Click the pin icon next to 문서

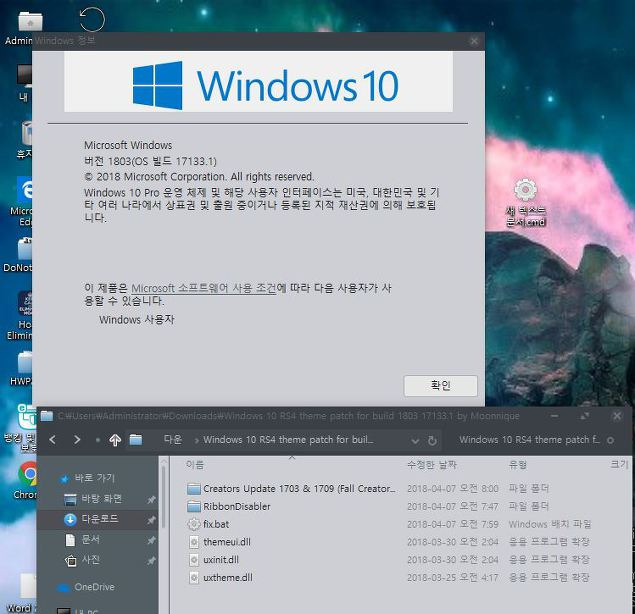click(x=151, y=540)
